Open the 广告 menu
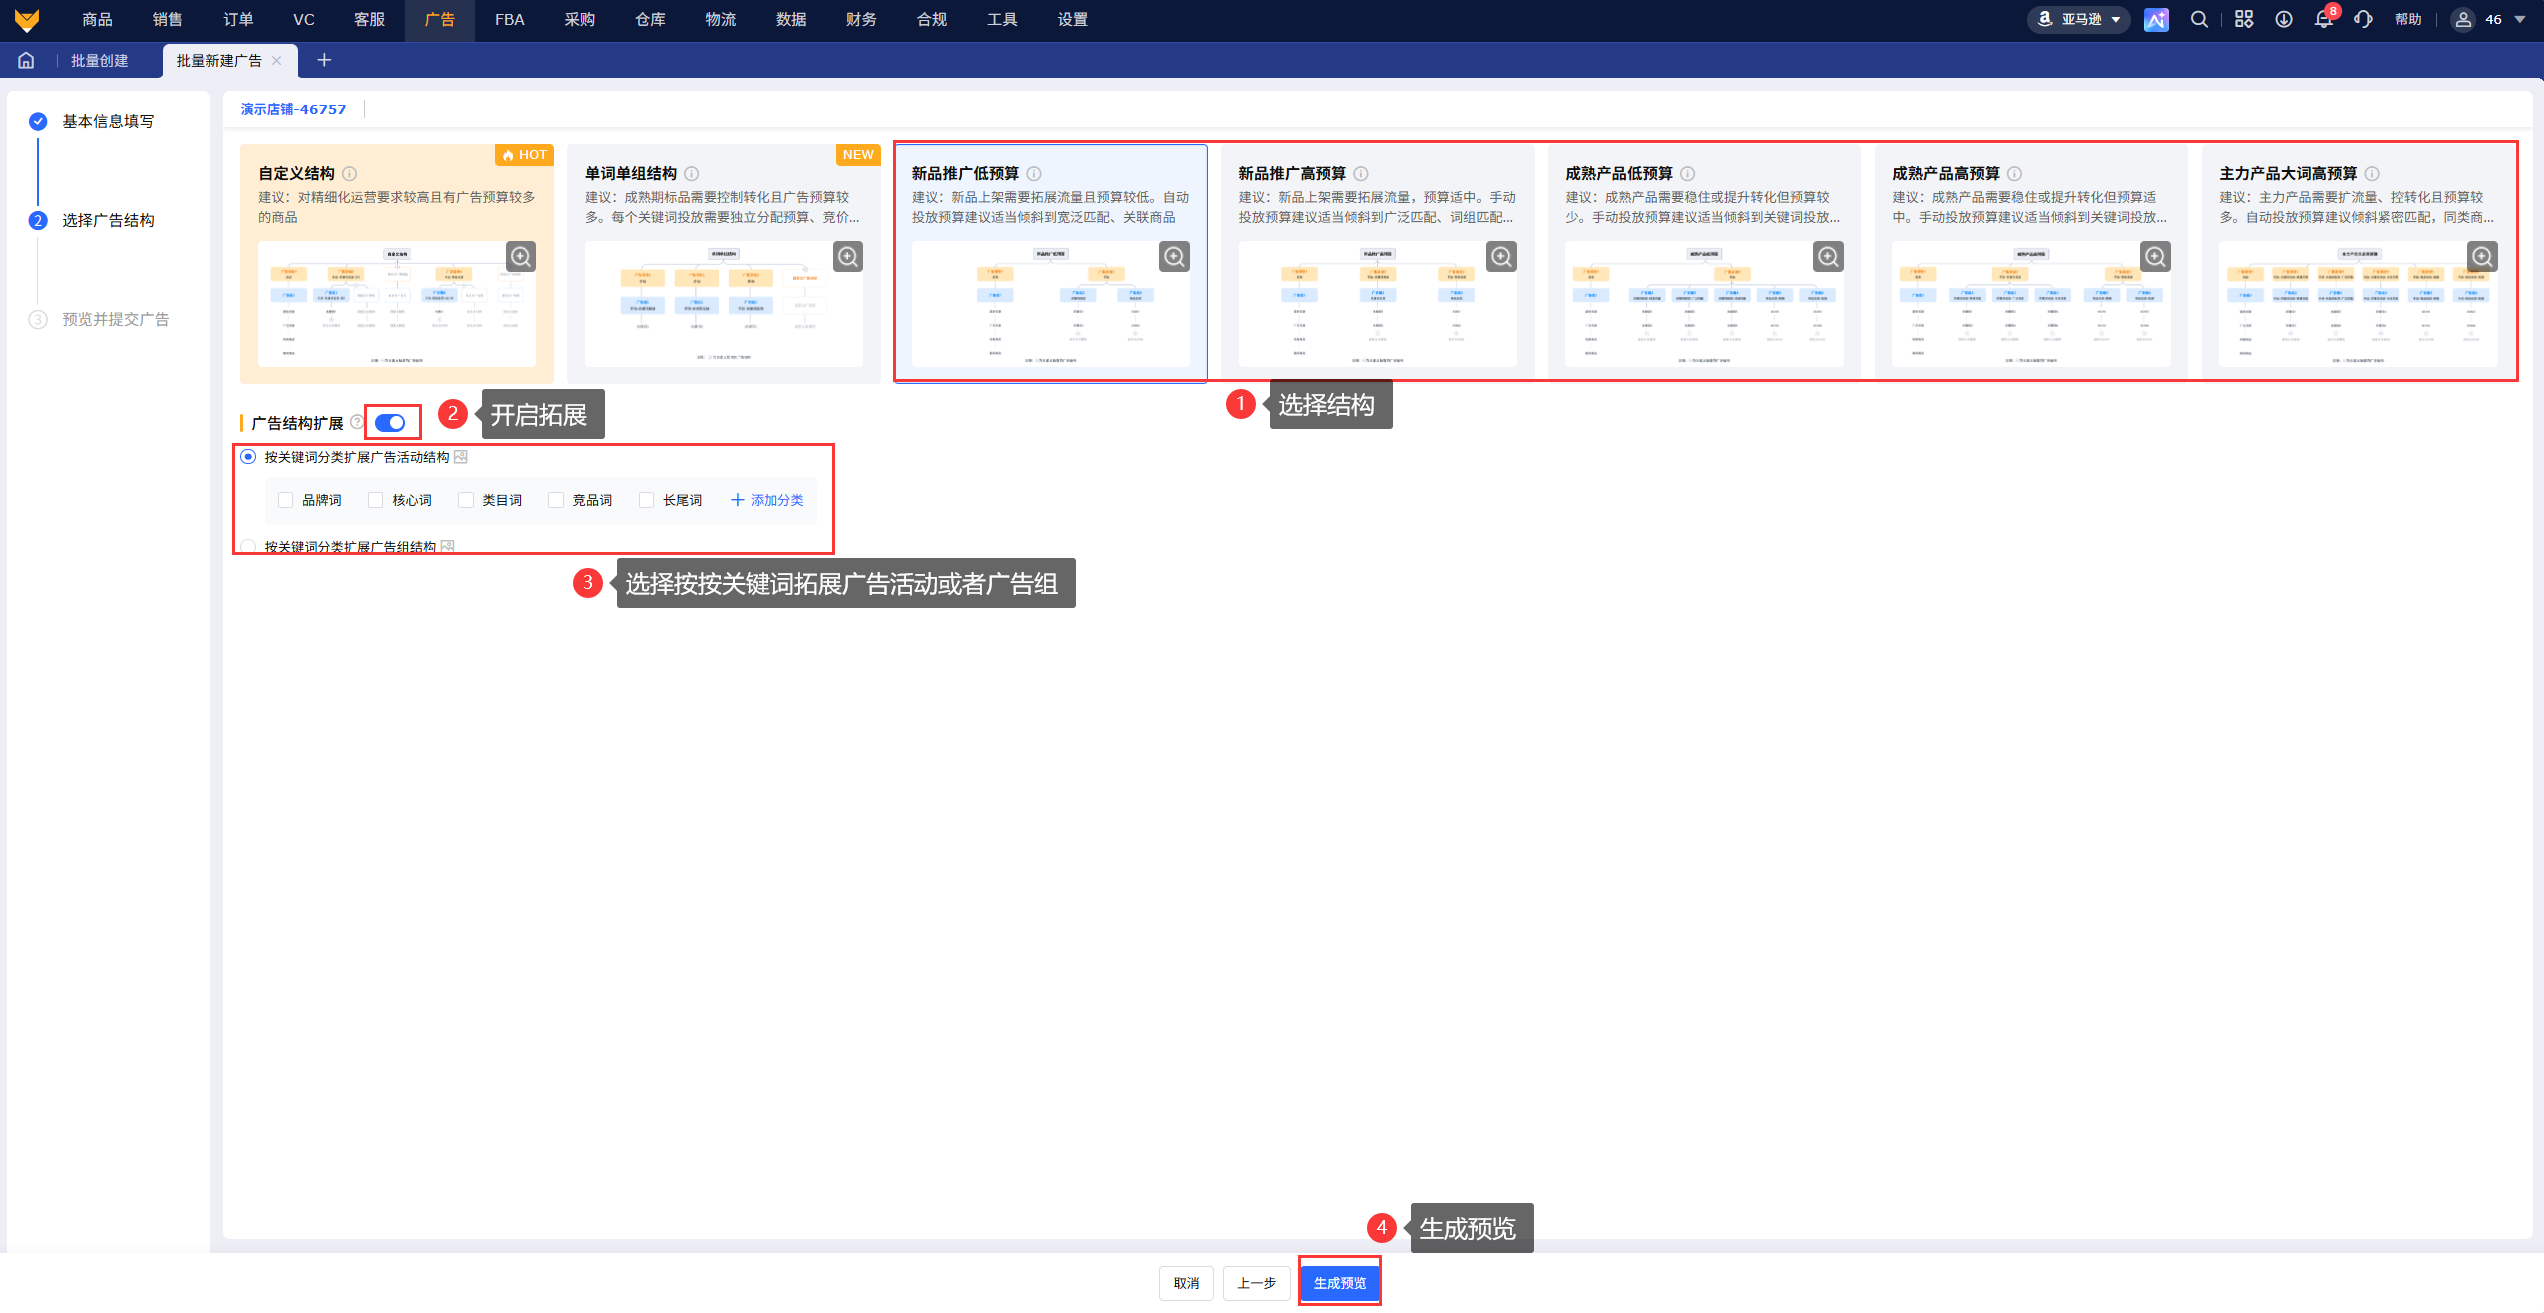 pyautogui.click(x=439, y=19)
